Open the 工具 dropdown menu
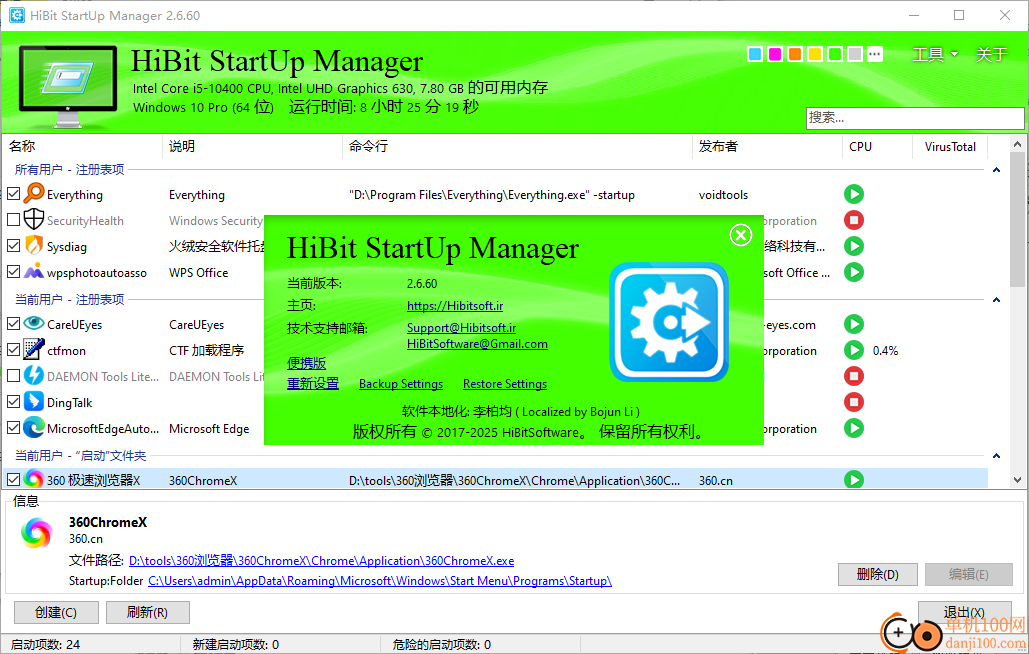The height and width of the screenshot is (654, 1029). pos(934,54)
